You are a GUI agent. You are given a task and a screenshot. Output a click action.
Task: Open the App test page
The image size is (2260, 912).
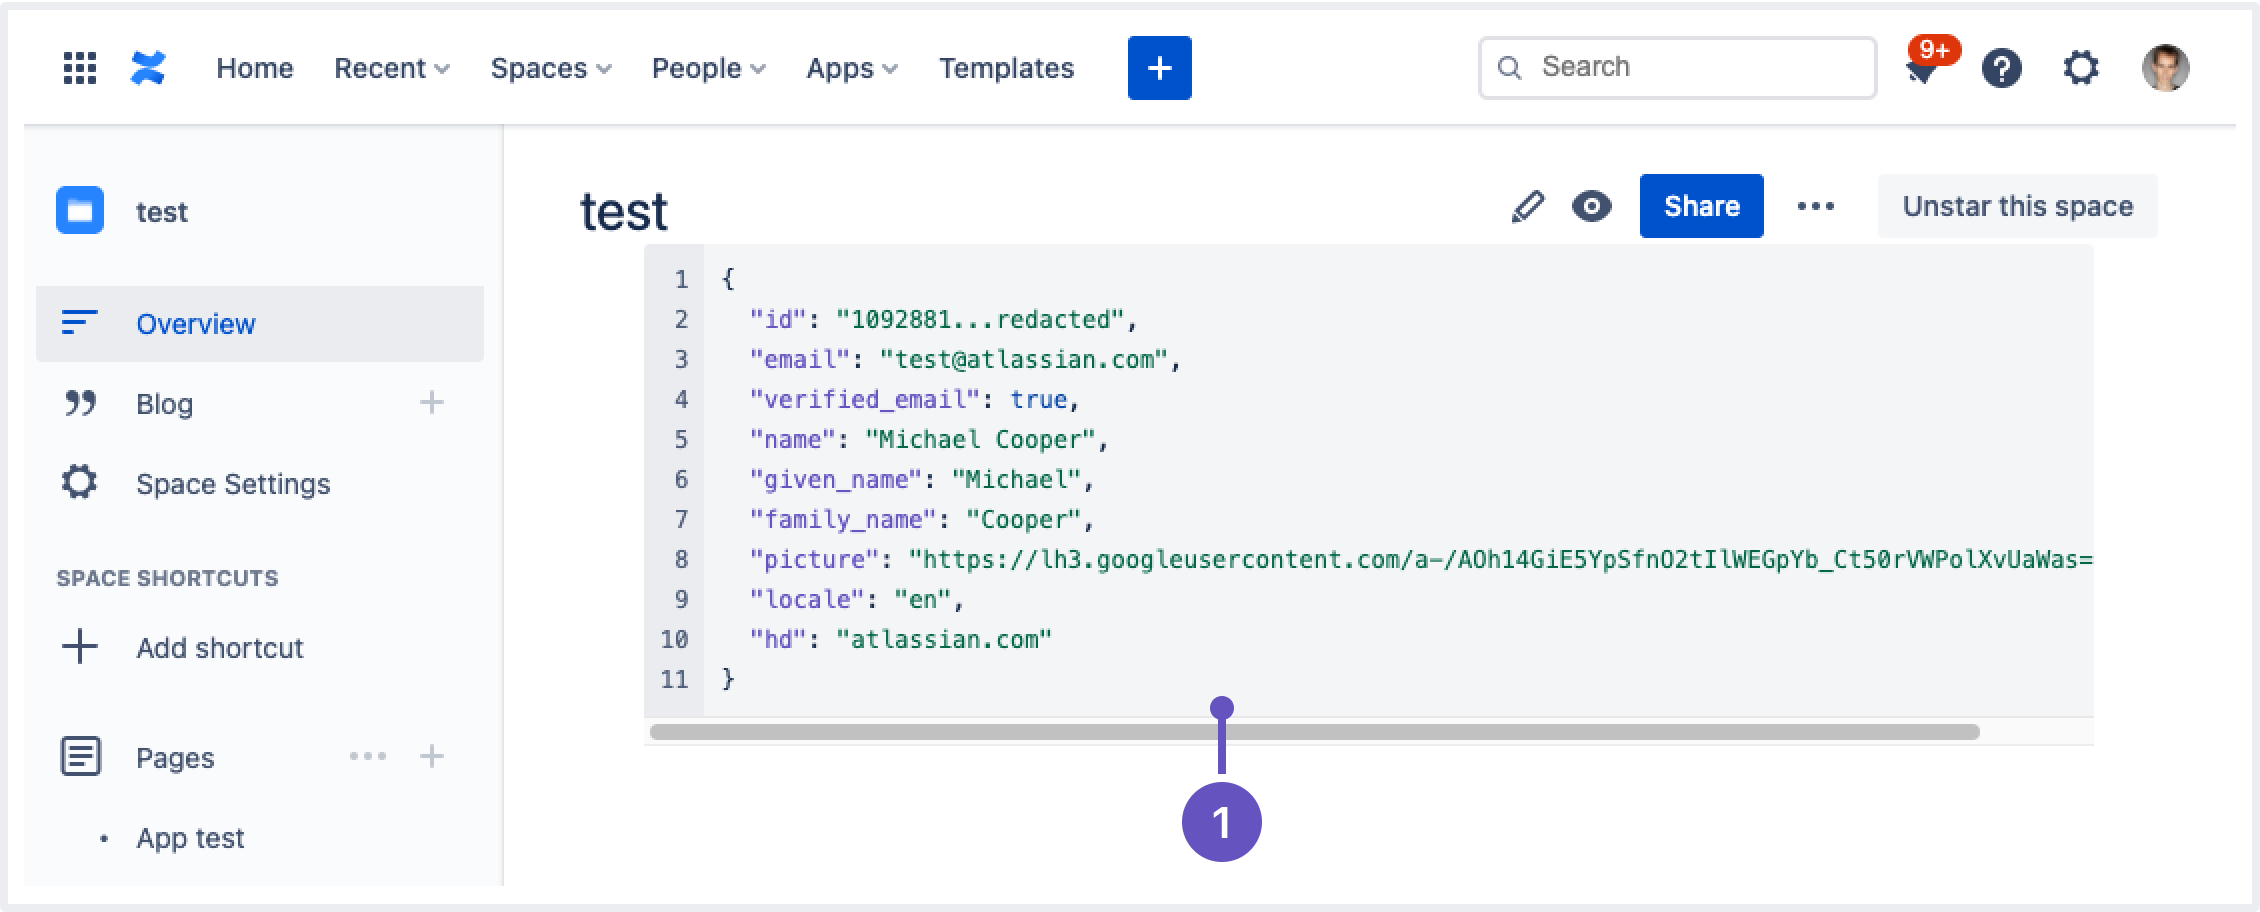pyautogui.click(x=190, y=838)
